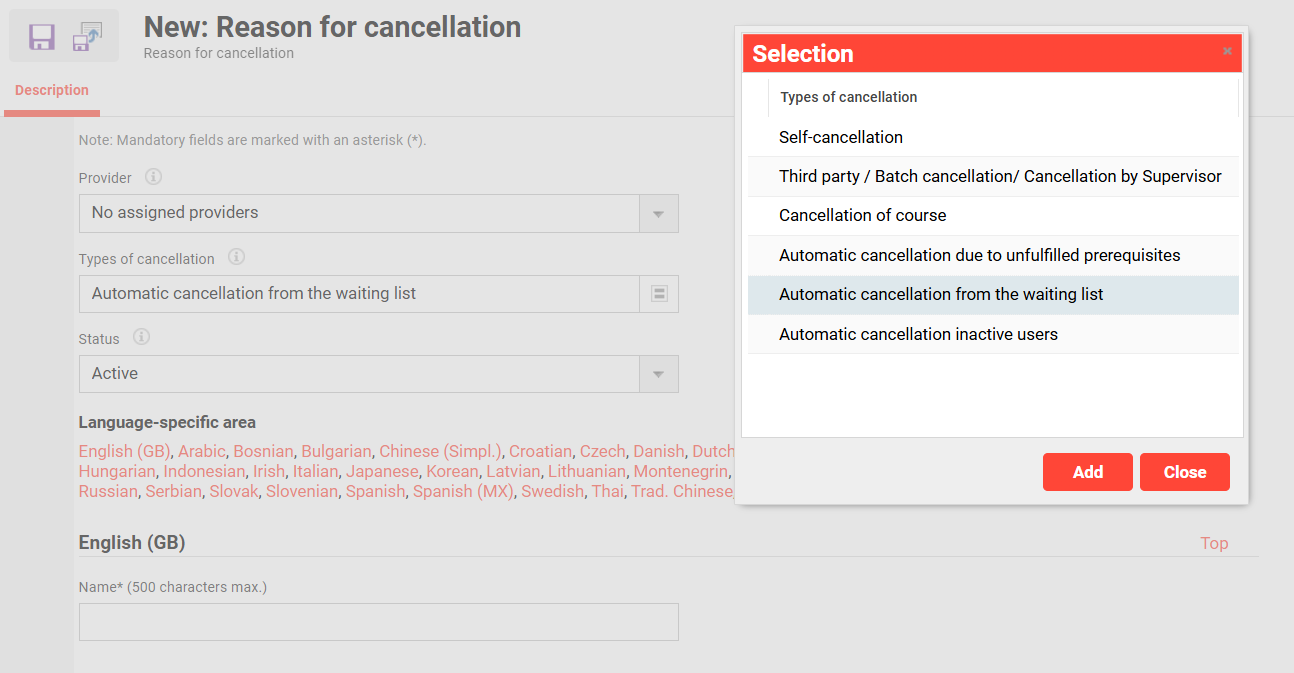The image size is (1294, 673).
Task: Click the Save icon
Action: (x=40, y=35)
